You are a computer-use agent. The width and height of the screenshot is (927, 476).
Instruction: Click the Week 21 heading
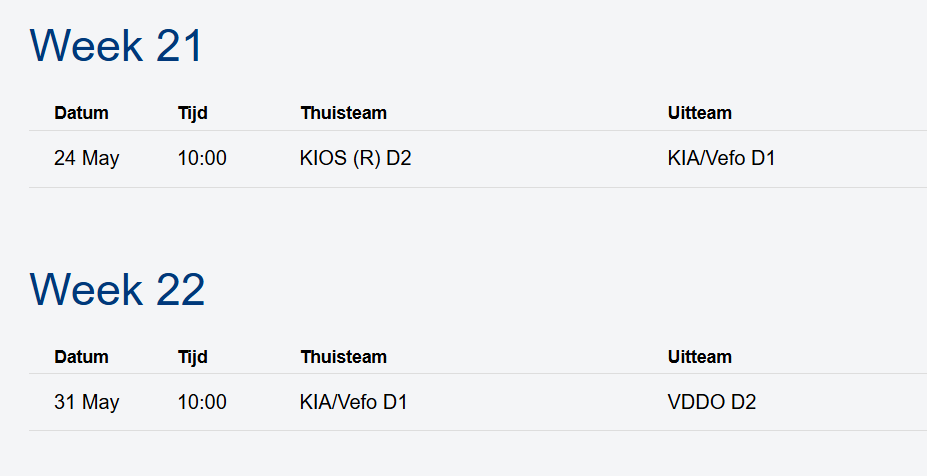tap(116, 46)
